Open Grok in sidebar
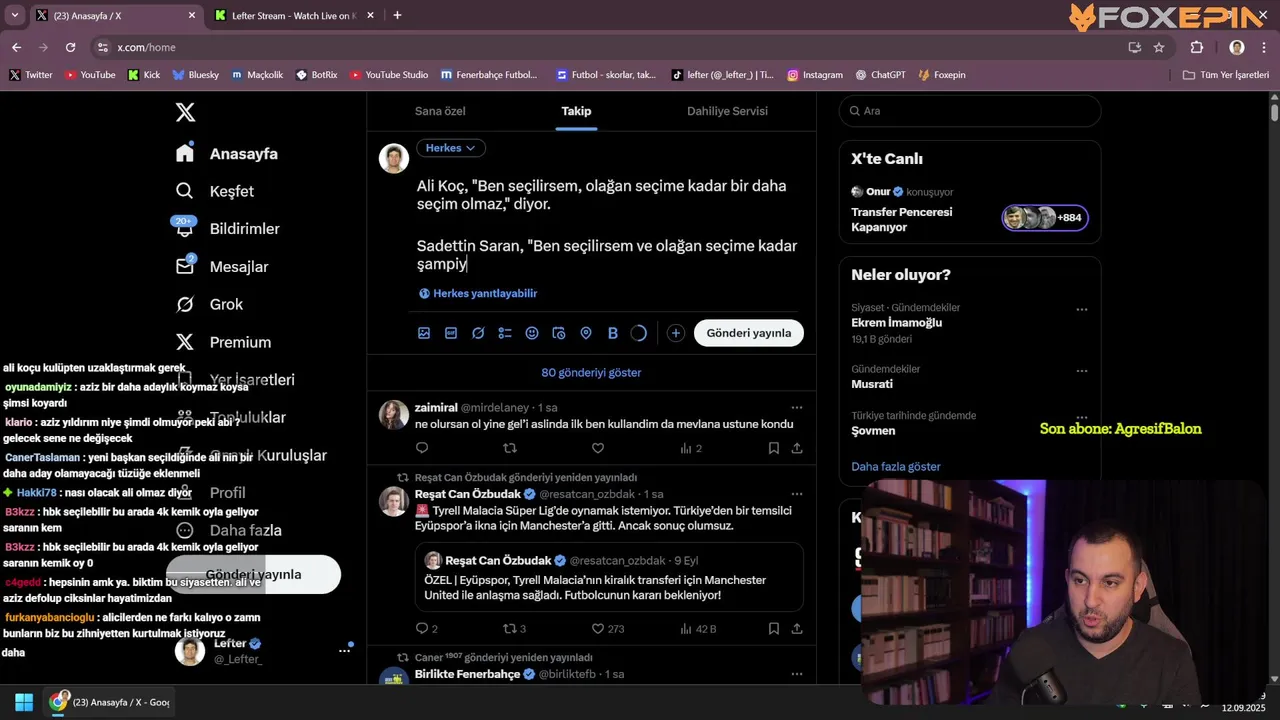 coord(209,304)
